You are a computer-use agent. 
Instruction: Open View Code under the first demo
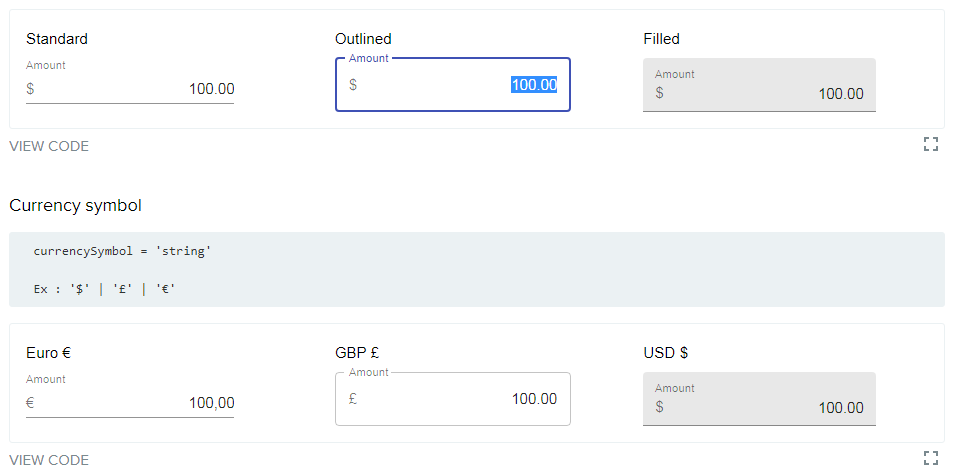pyautogui.click(x=49, y=146)
